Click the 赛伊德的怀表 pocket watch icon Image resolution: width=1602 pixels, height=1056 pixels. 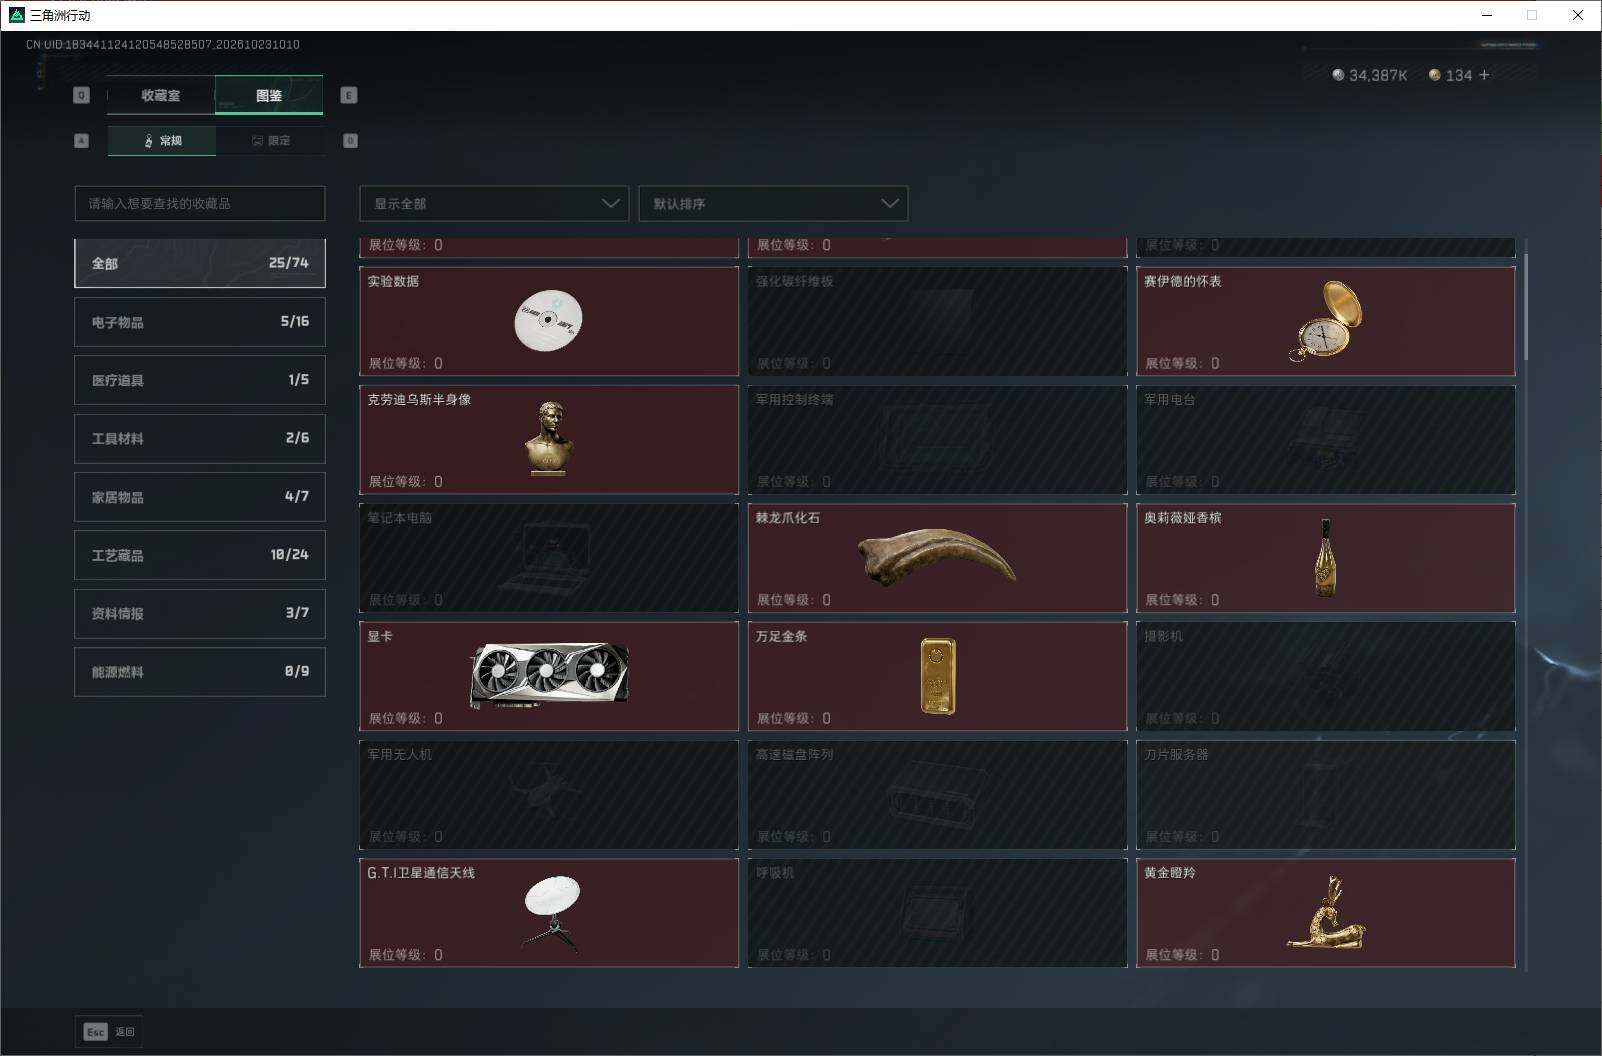point(1326,320)
